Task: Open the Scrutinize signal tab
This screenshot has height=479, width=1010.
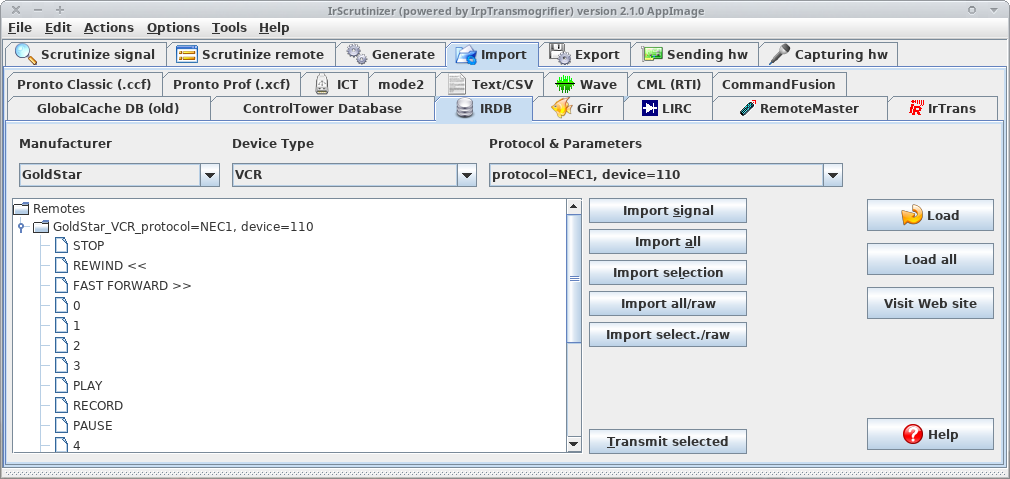Action: click(85, 54)
